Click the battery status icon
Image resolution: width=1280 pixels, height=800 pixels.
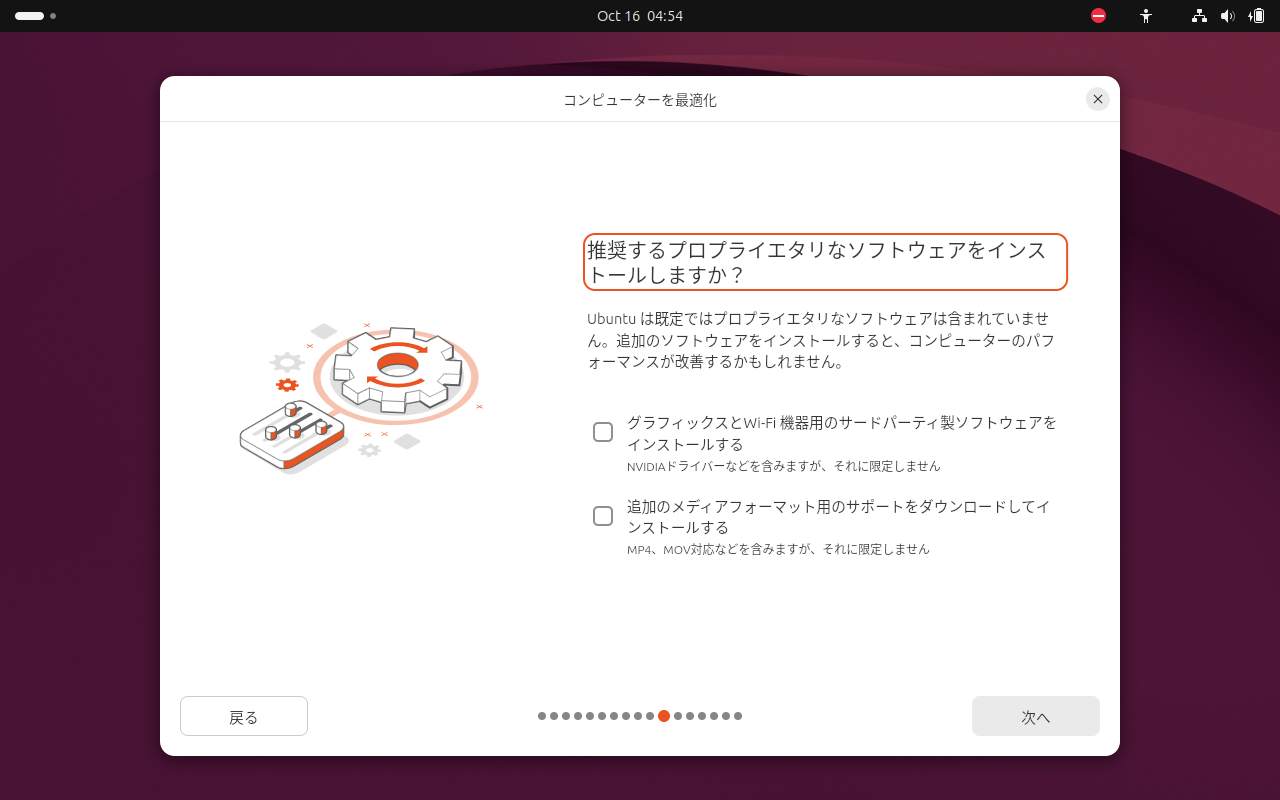[x=1257, y=16]
